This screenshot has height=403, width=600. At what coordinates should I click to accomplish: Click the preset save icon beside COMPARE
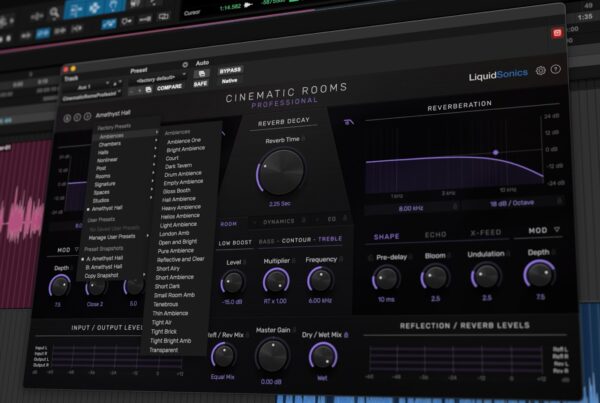click(149, 90)
